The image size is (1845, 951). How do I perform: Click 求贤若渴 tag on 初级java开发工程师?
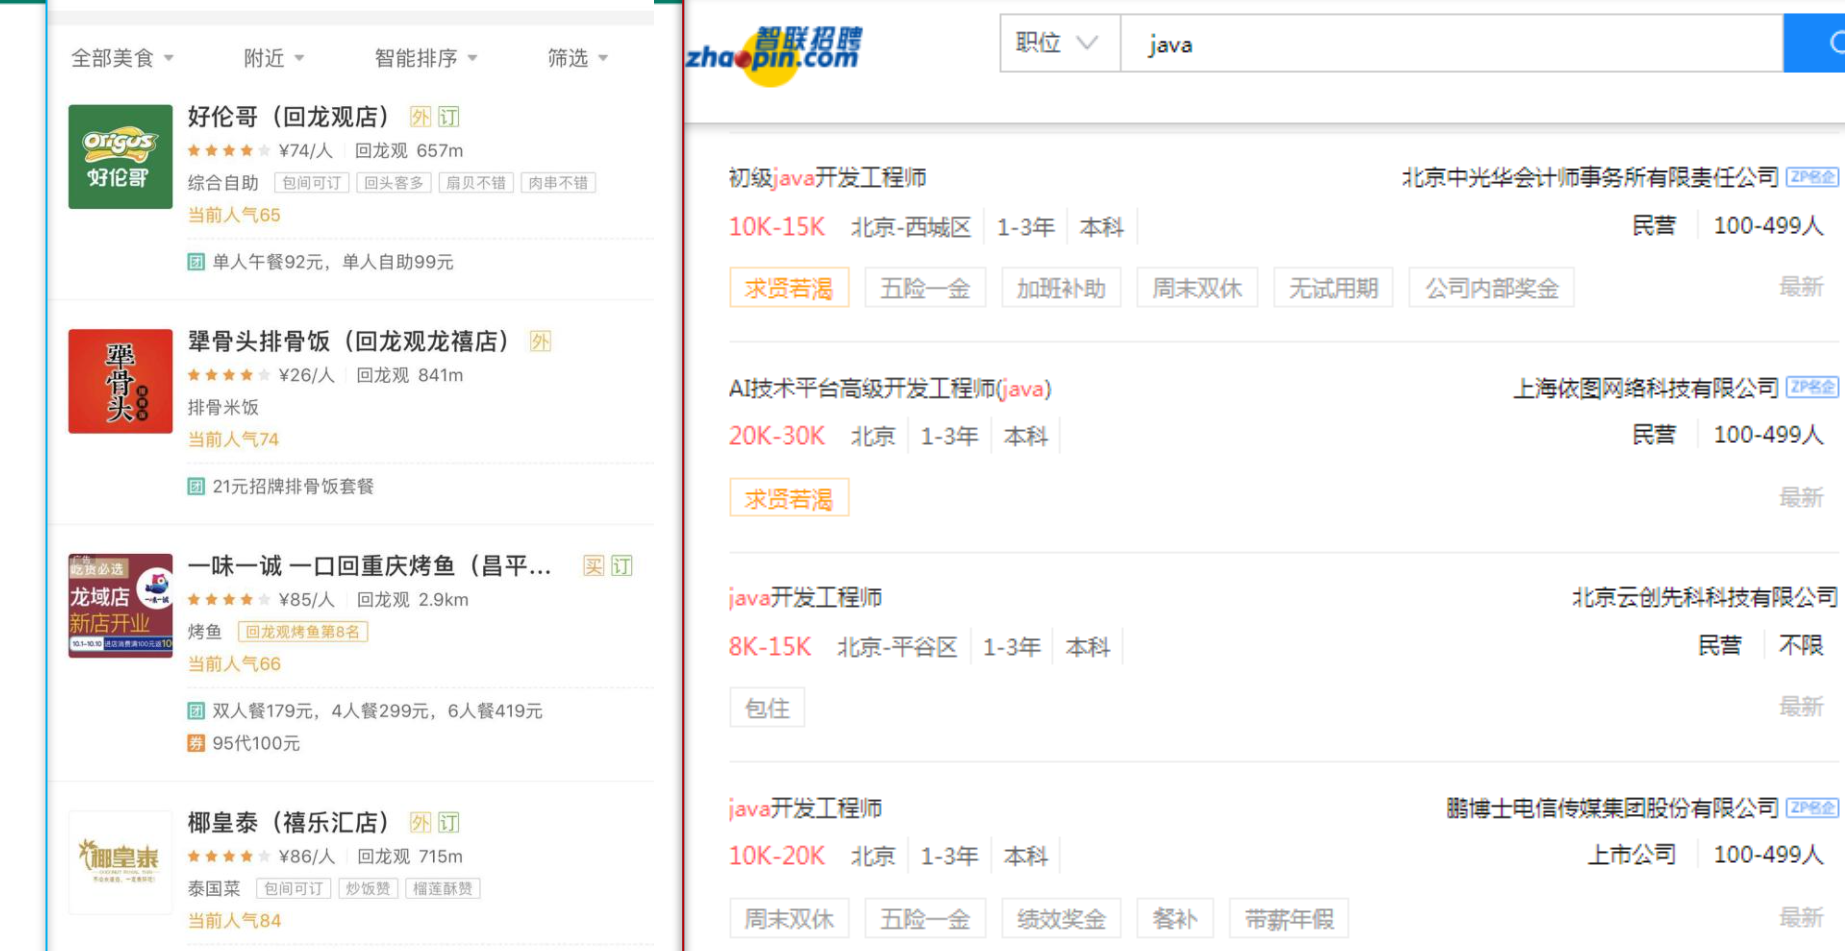point(789,288)
